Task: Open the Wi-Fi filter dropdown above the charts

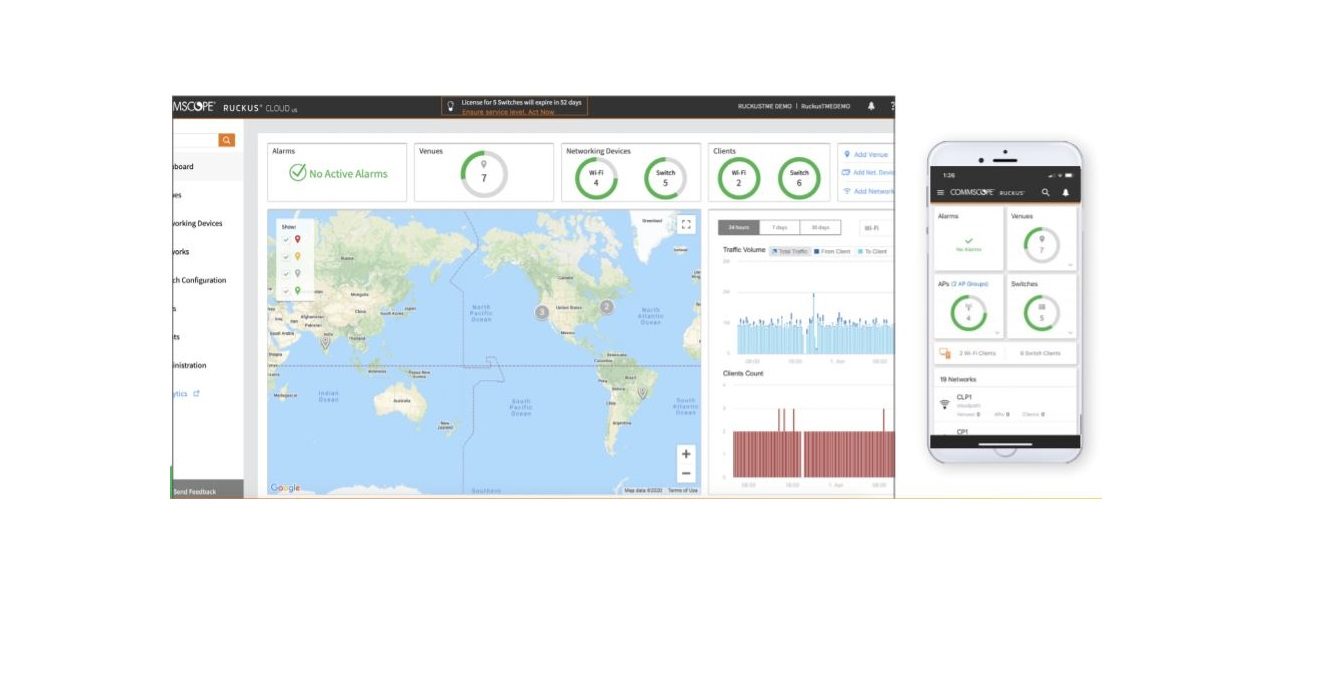Action: (872, 225)
